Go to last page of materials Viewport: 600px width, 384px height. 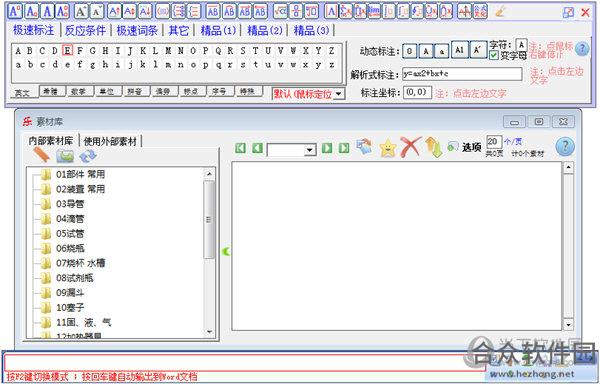344,148
